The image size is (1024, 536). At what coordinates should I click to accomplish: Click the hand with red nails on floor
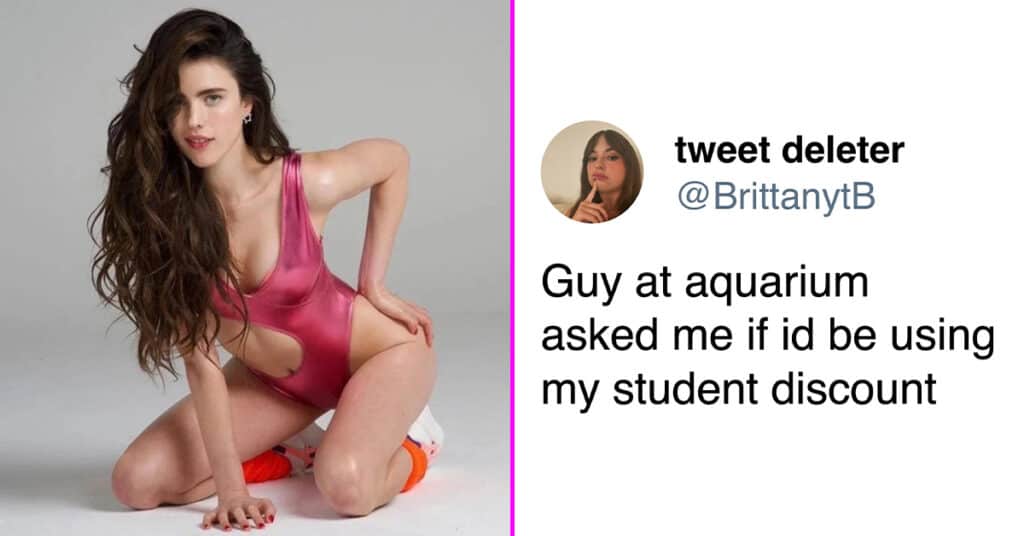[x=239, y=511]
